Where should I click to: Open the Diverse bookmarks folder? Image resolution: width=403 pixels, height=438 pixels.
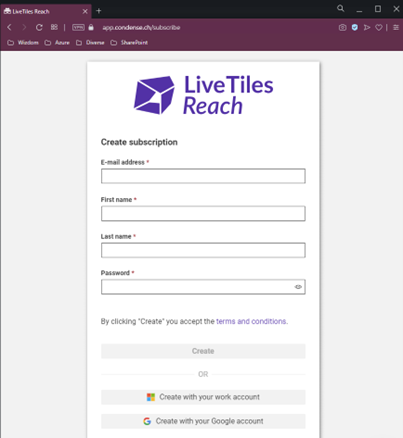(x=90, y=43)
